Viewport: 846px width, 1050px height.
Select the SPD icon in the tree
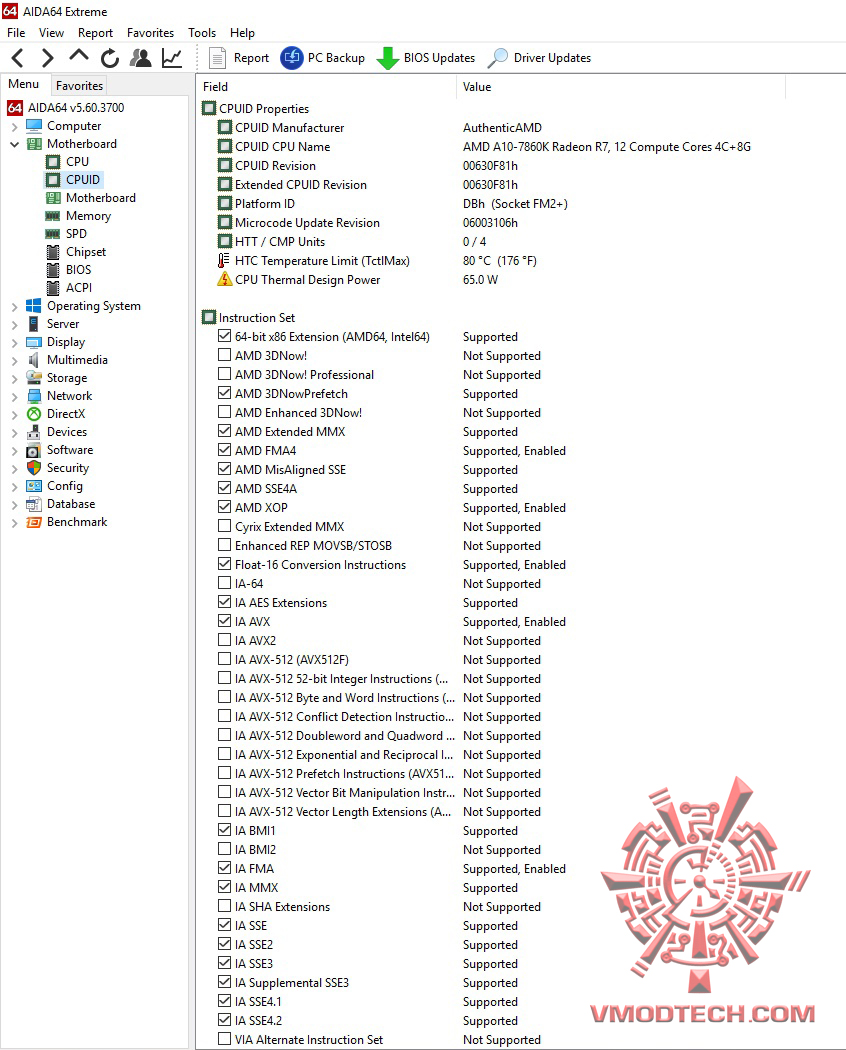tap(53, 234)
